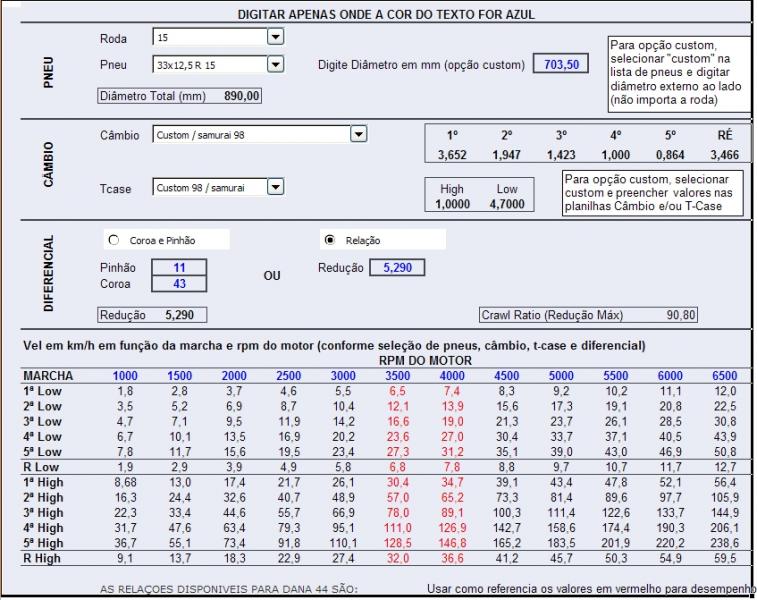Click the 4ª gear ratio 1,000
The image size is (757, 600).
tap(616, 155)
